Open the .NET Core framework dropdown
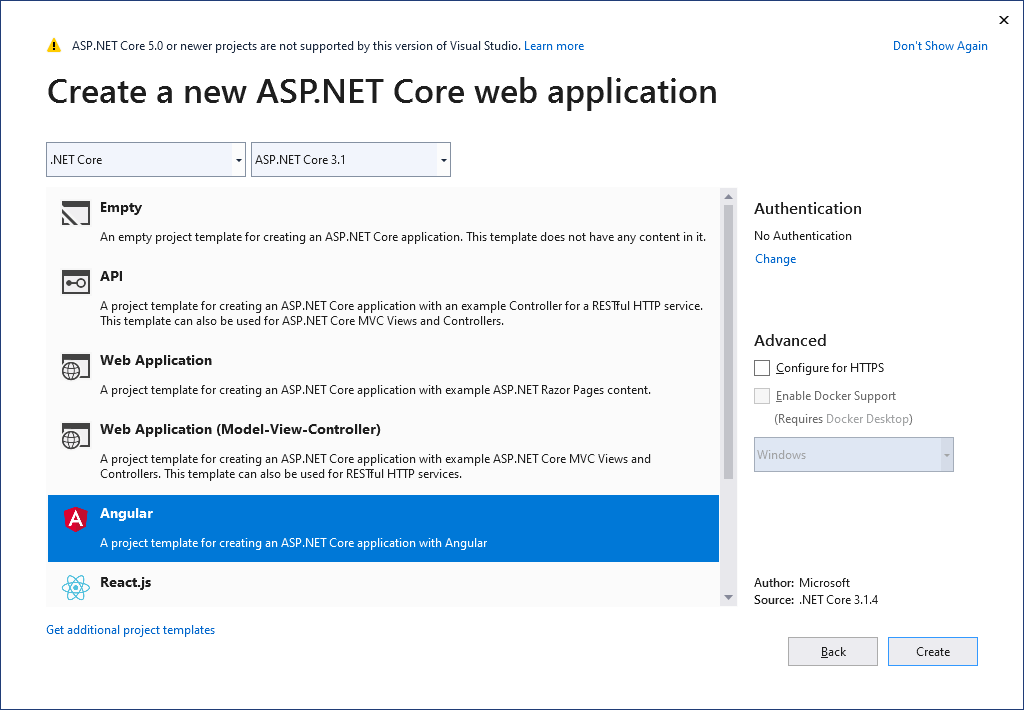 pos(146,159)
